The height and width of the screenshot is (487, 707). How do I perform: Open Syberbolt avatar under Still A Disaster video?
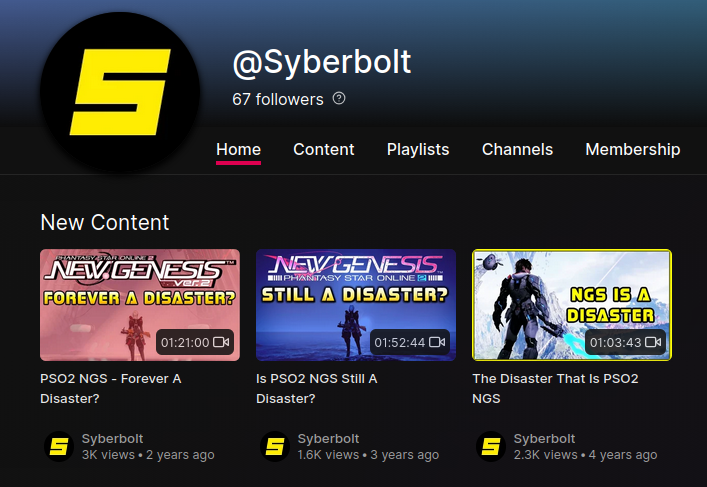[275, 446]
